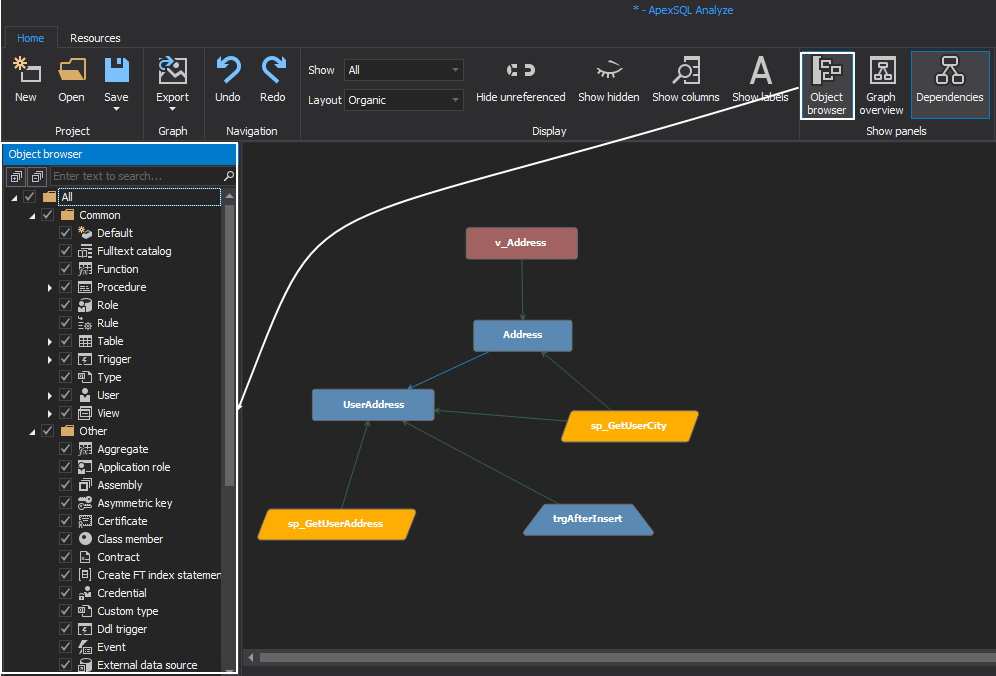
Task: Activate Show hidden objects
Action: click(608, 80)
